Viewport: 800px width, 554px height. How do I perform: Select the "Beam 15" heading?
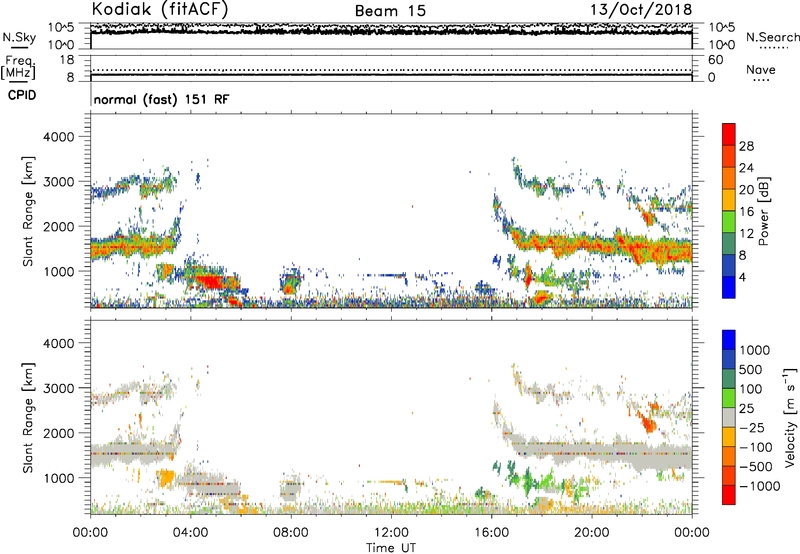click(390, 11)
